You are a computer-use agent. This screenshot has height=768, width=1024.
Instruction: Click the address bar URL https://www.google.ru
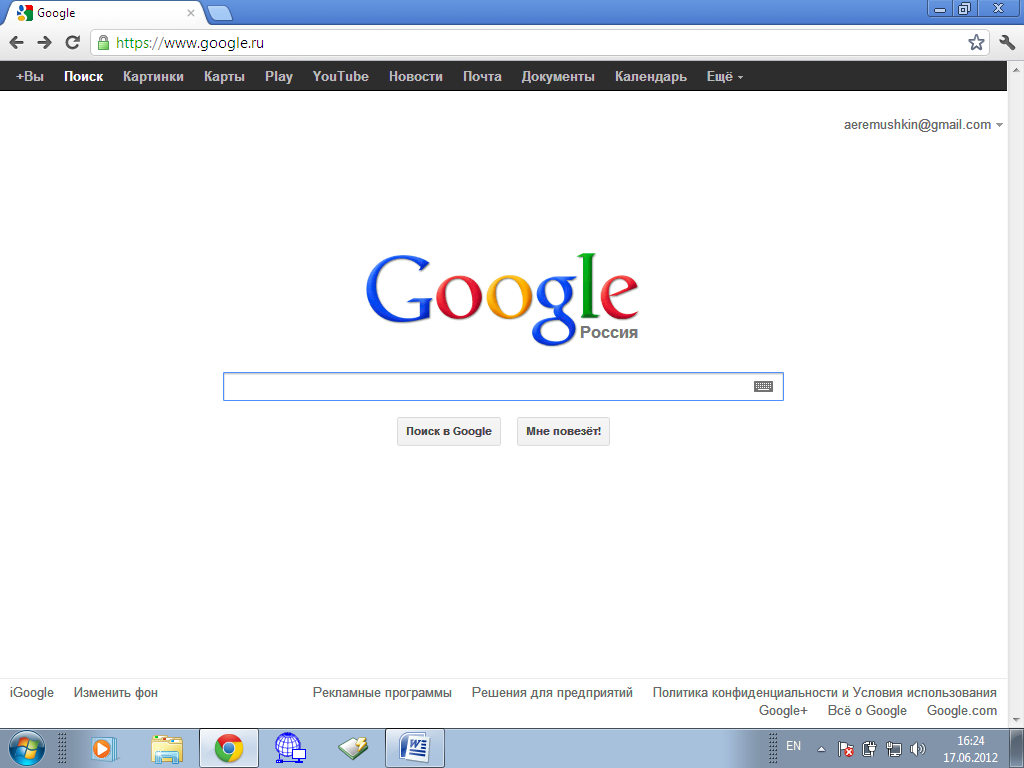pyautogui.click(x=190, y=43)
